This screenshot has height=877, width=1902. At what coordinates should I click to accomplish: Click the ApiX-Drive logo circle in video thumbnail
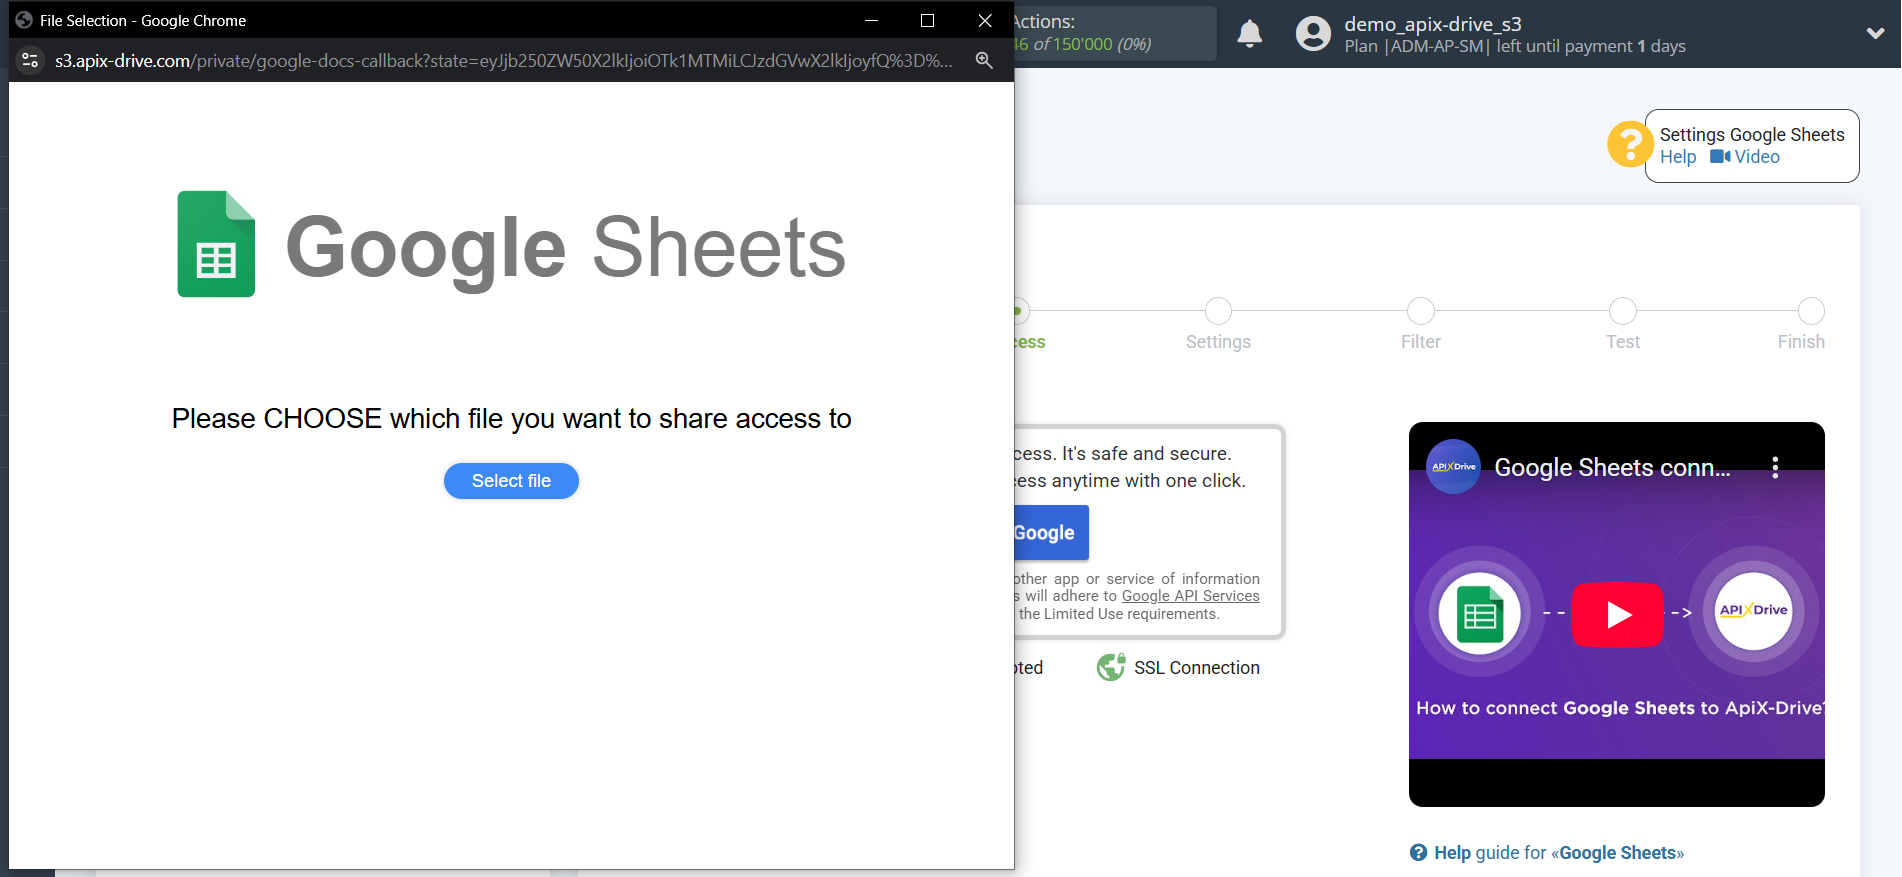(x=1753, y=611)
